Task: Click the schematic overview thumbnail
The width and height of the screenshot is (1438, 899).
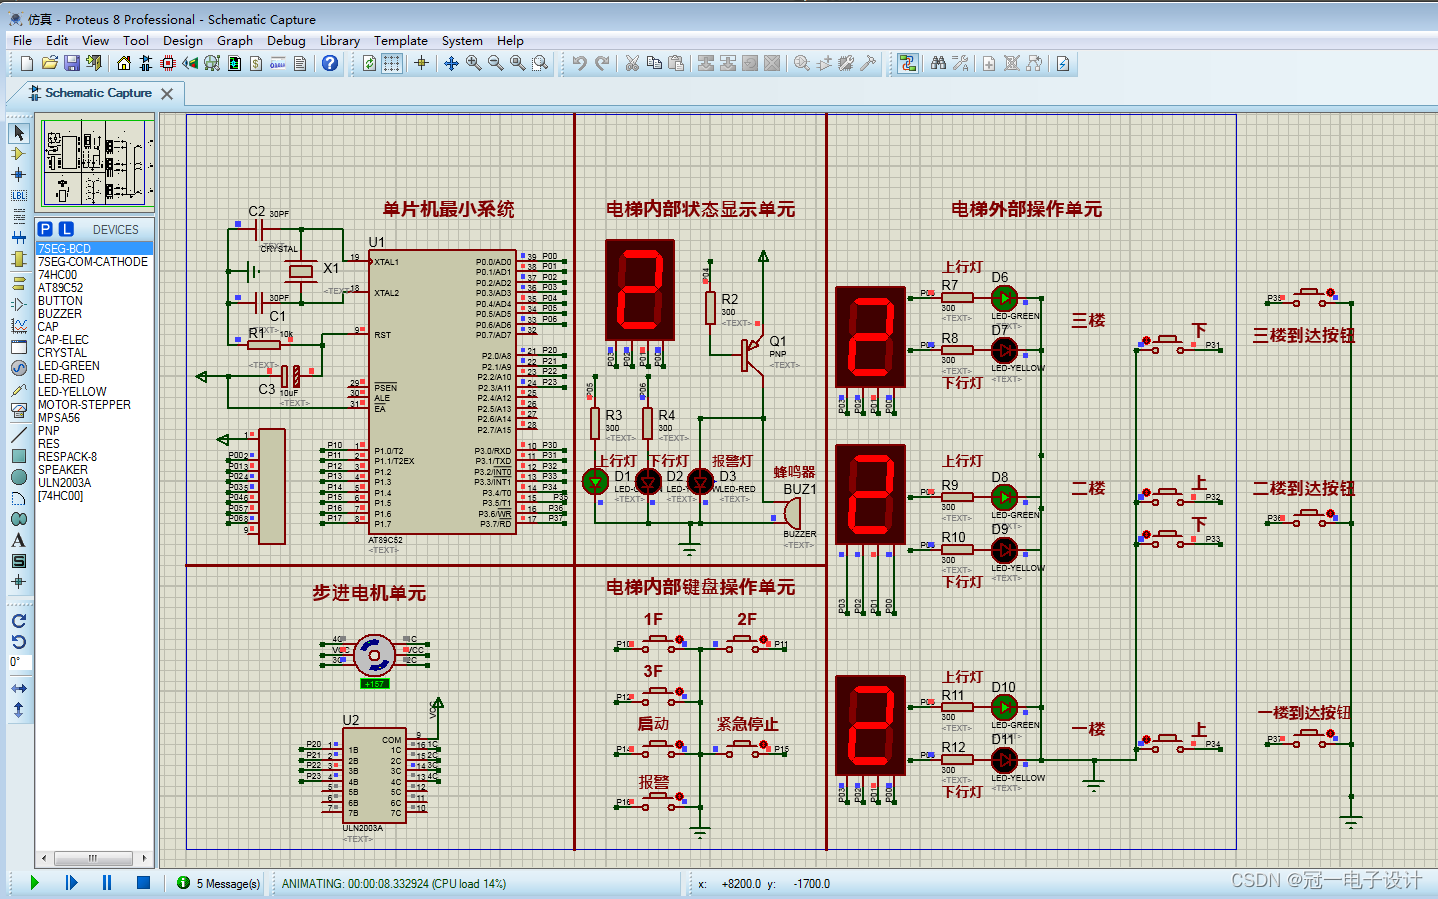Action: [95, 163]
